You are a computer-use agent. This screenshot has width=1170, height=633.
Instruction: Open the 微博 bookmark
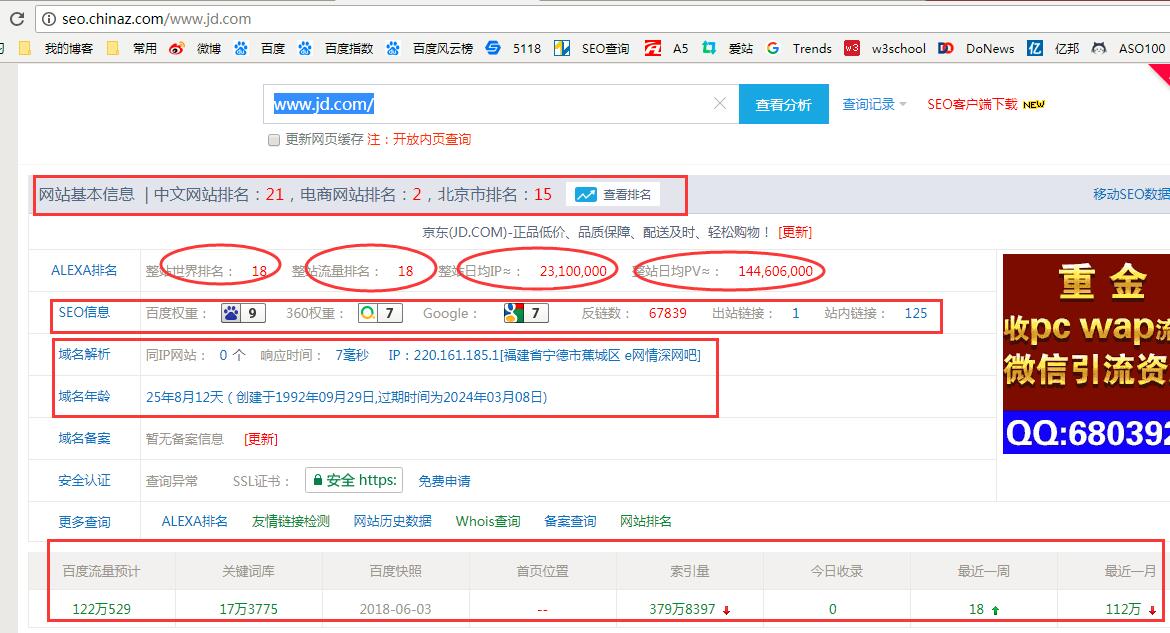pos(195,49)
